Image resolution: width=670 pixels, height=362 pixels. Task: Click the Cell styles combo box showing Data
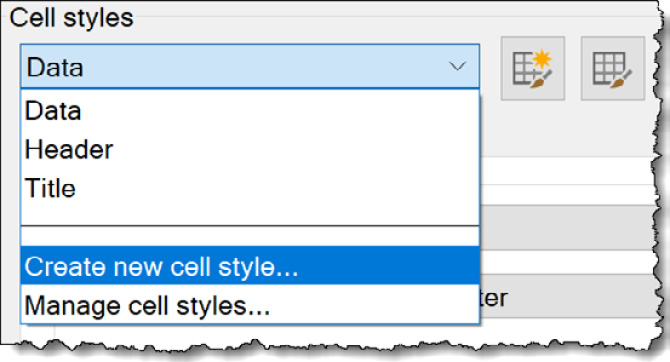pyautogui.click(x=250, y=67)
